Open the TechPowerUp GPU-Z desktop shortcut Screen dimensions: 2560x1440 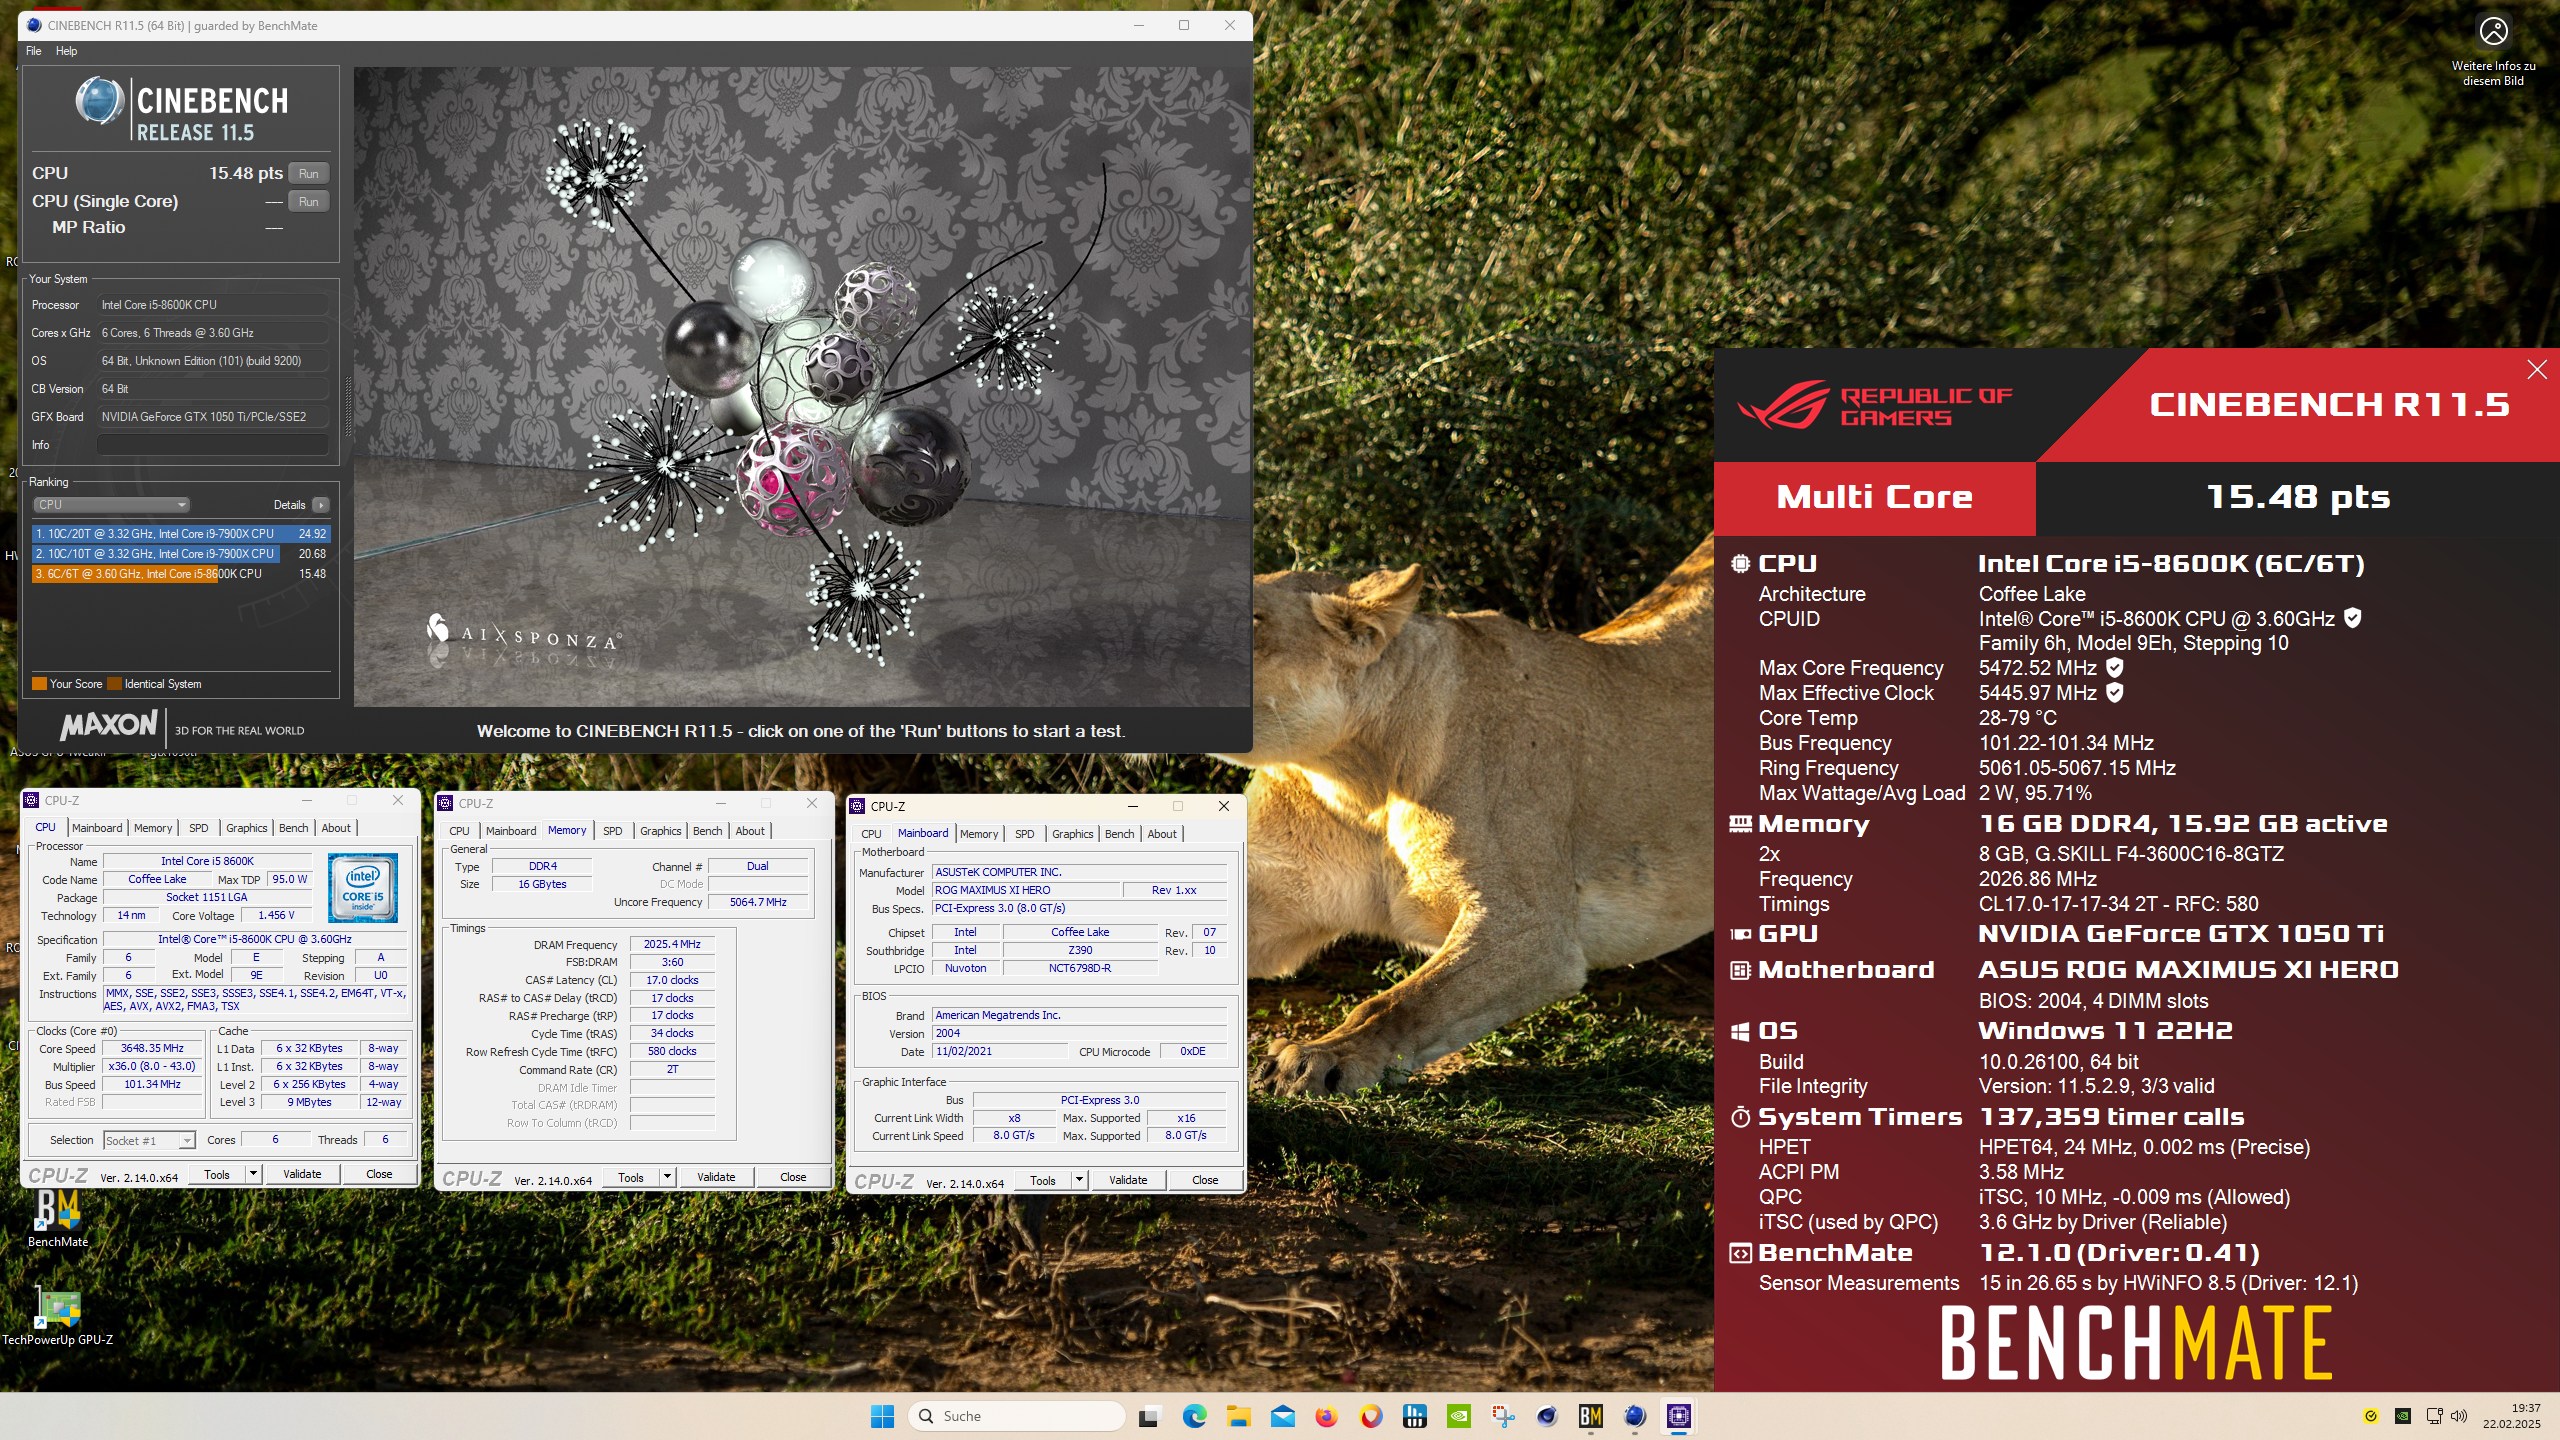tap(58, 1315)
